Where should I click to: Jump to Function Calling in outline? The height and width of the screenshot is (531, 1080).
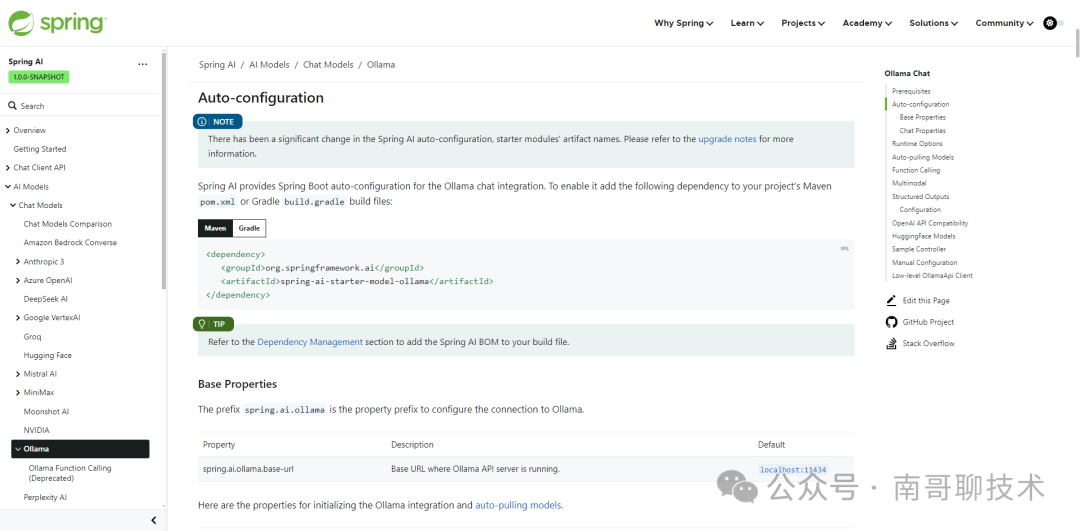(916, 170)
